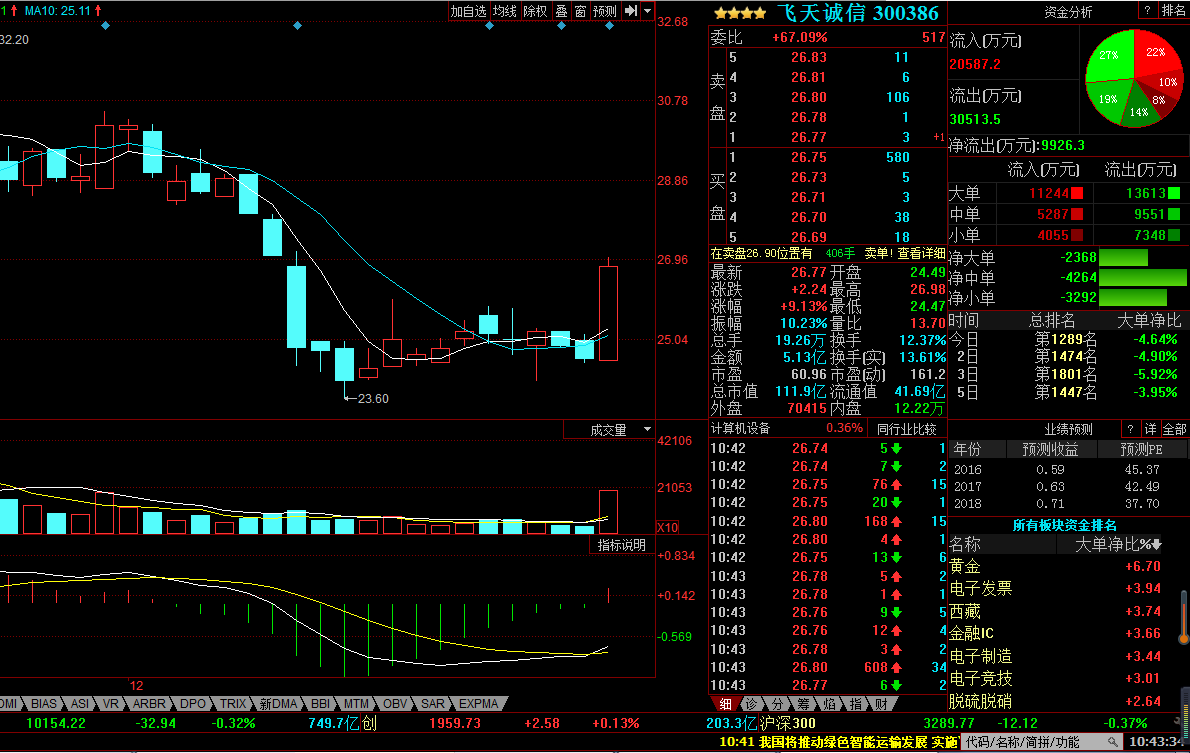The image size is (1190, 753).
Task: Click the help icon in 业绩预测 header
Action: pyautogui.click(x=1131, y=429)
